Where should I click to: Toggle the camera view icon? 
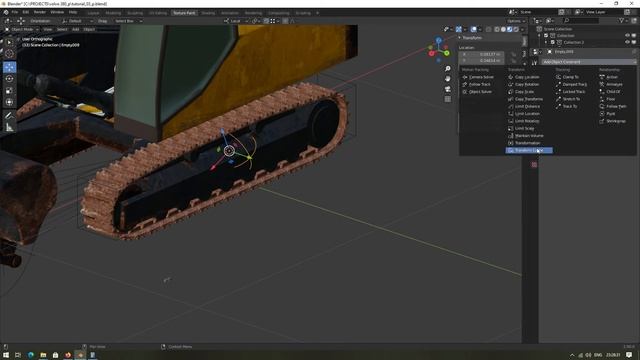click(448, 89)
